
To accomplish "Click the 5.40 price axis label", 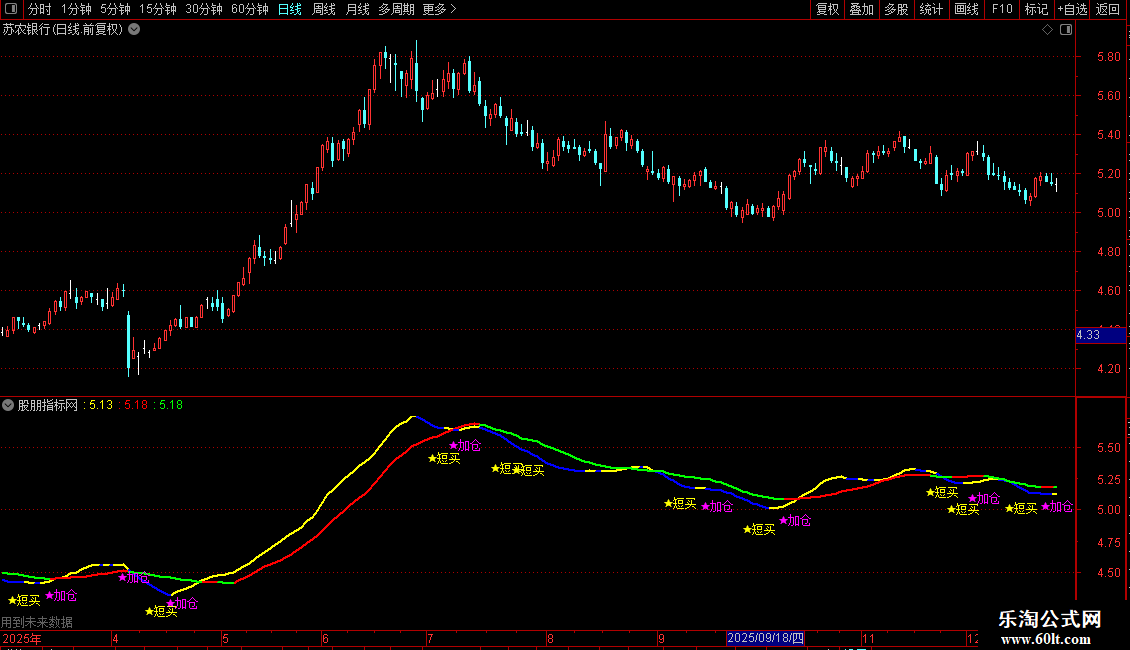I will pos(1108,135).
